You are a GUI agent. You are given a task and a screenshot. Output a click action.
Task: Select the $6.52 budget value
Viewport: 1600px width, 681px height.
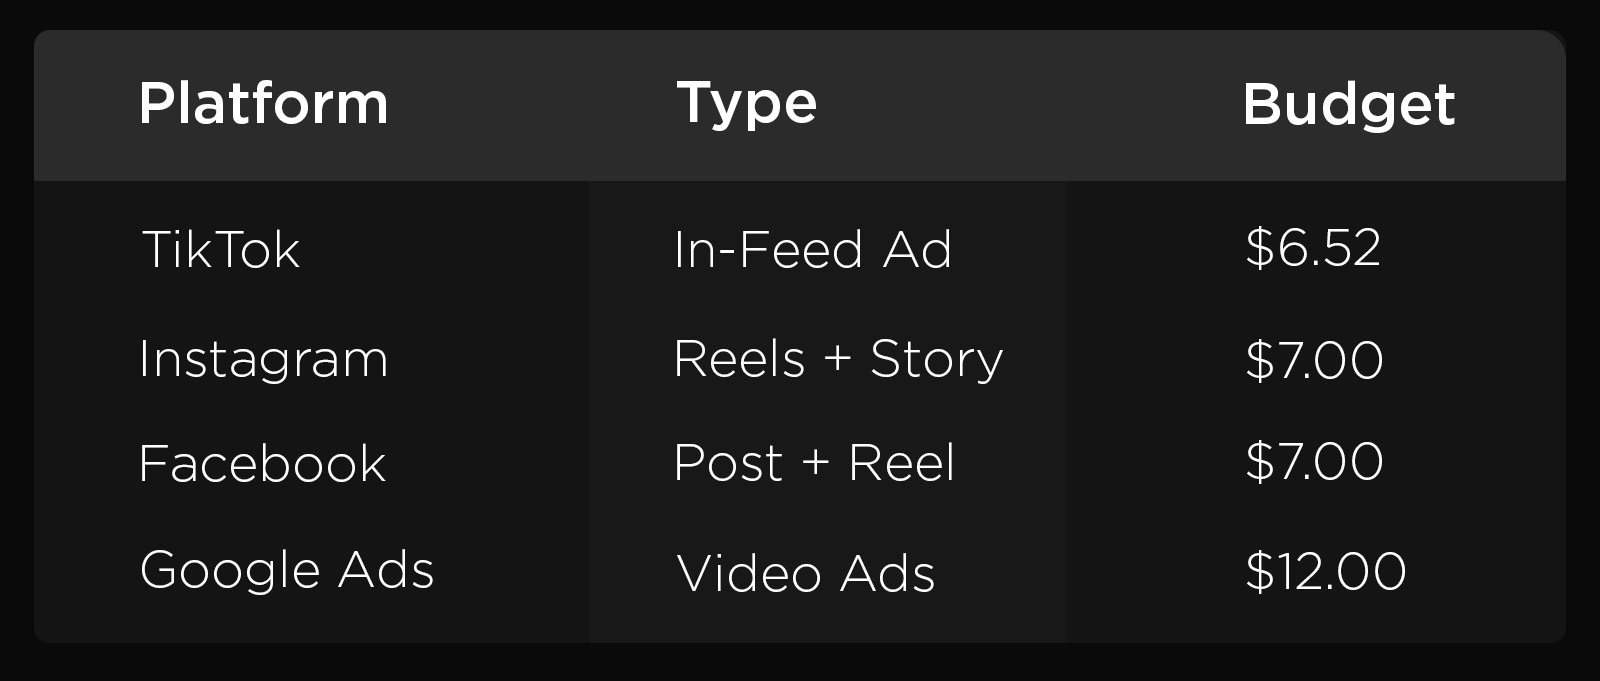pos(1313,248)
